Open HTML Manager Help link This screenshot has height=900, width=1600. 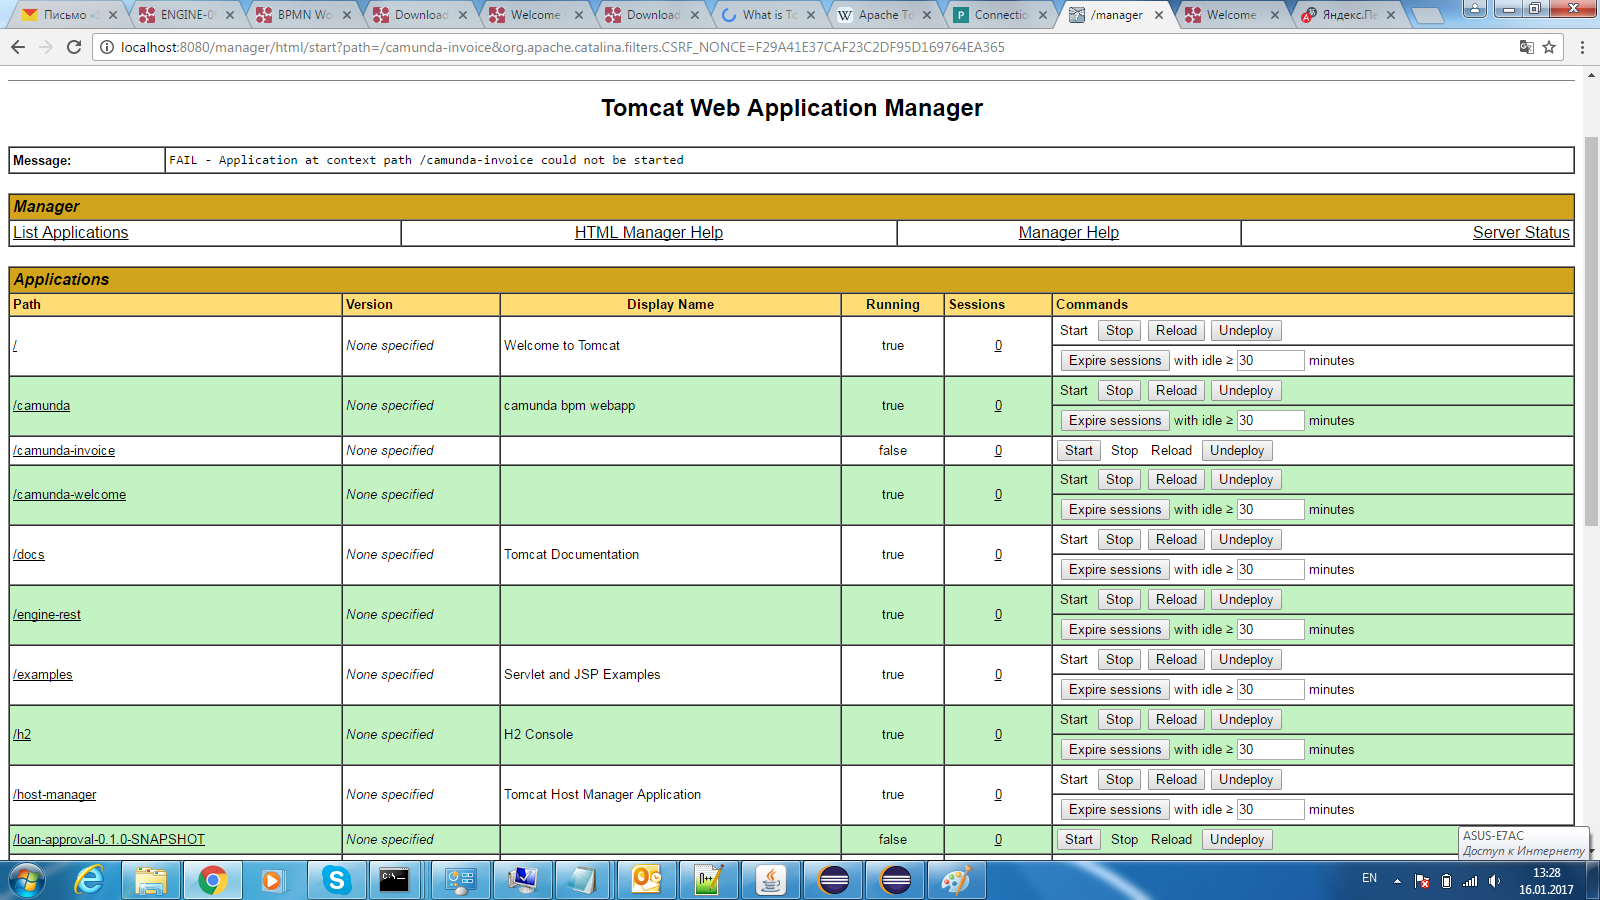(649, 232)
